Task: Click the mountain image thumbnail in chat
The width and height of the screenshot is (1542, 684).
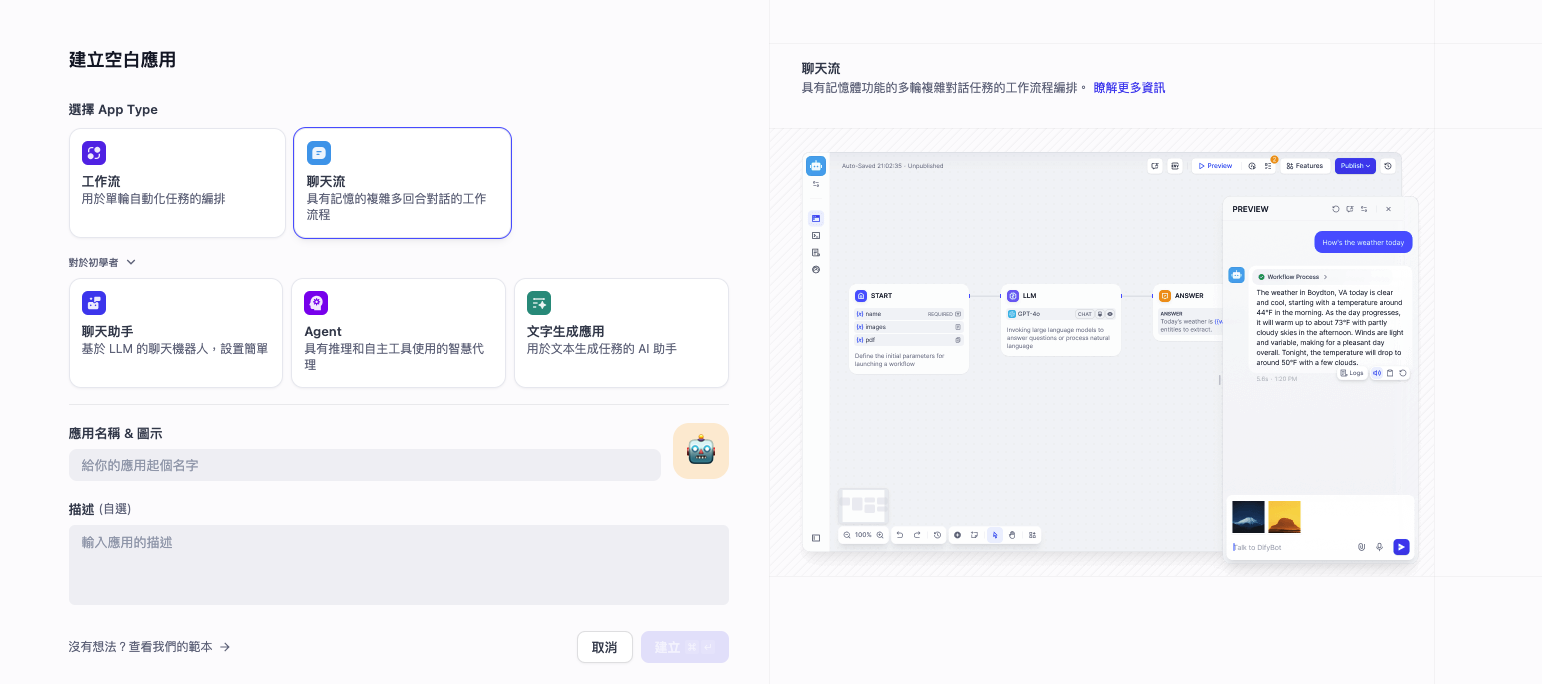Action: pos(1248,517)
